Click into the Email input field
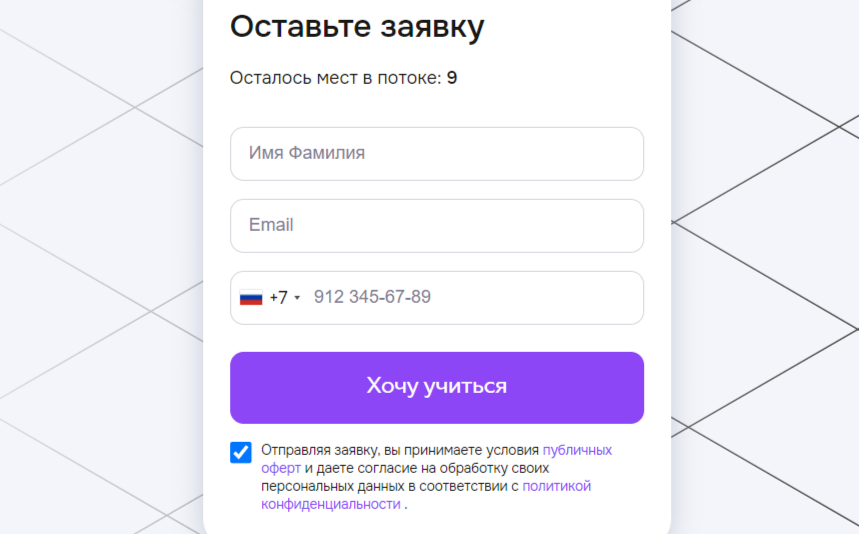The height and width of the screenshot is (534, 859). tap(437, 226)
